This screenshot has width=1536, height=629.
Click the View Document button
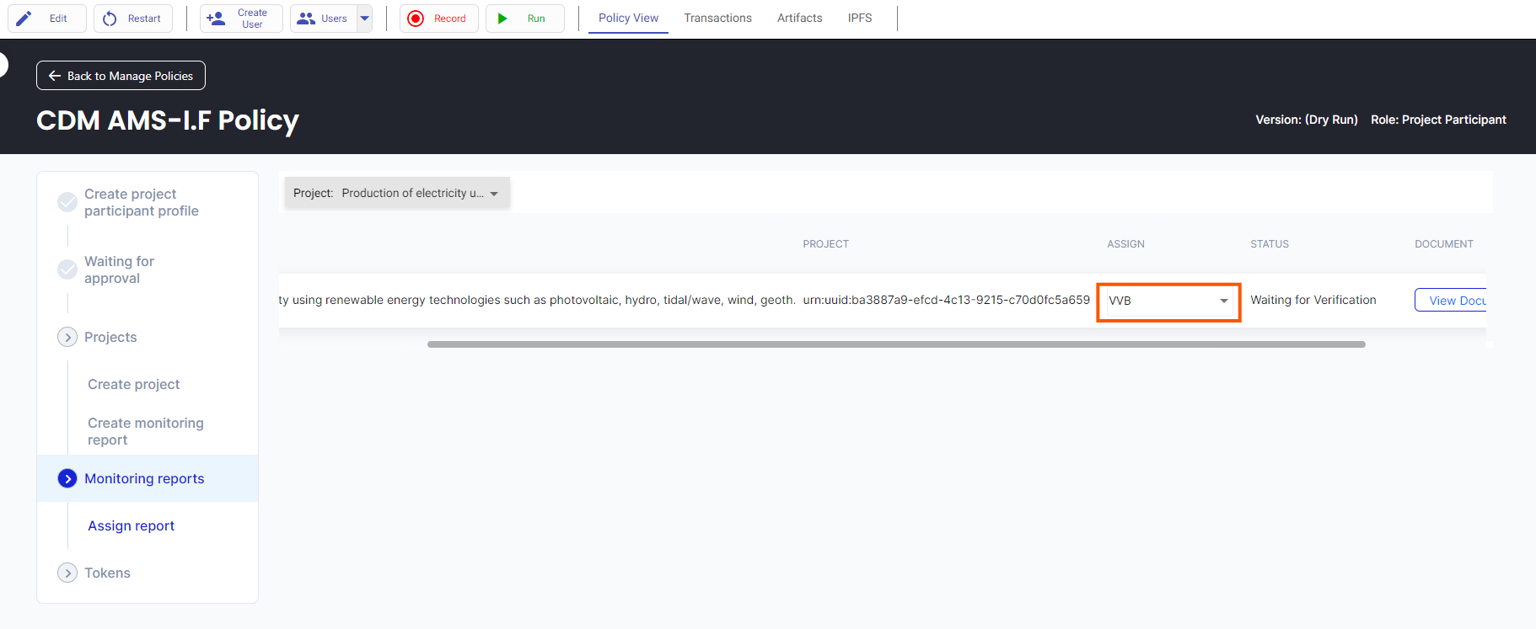pyautogui.click(x=1450, y=301)
